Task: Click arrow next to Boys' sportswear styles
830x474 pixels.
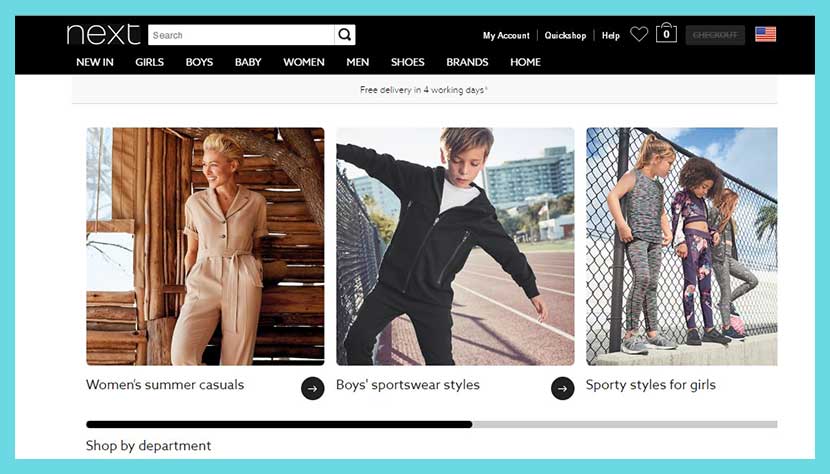Action: coord(563,388)
